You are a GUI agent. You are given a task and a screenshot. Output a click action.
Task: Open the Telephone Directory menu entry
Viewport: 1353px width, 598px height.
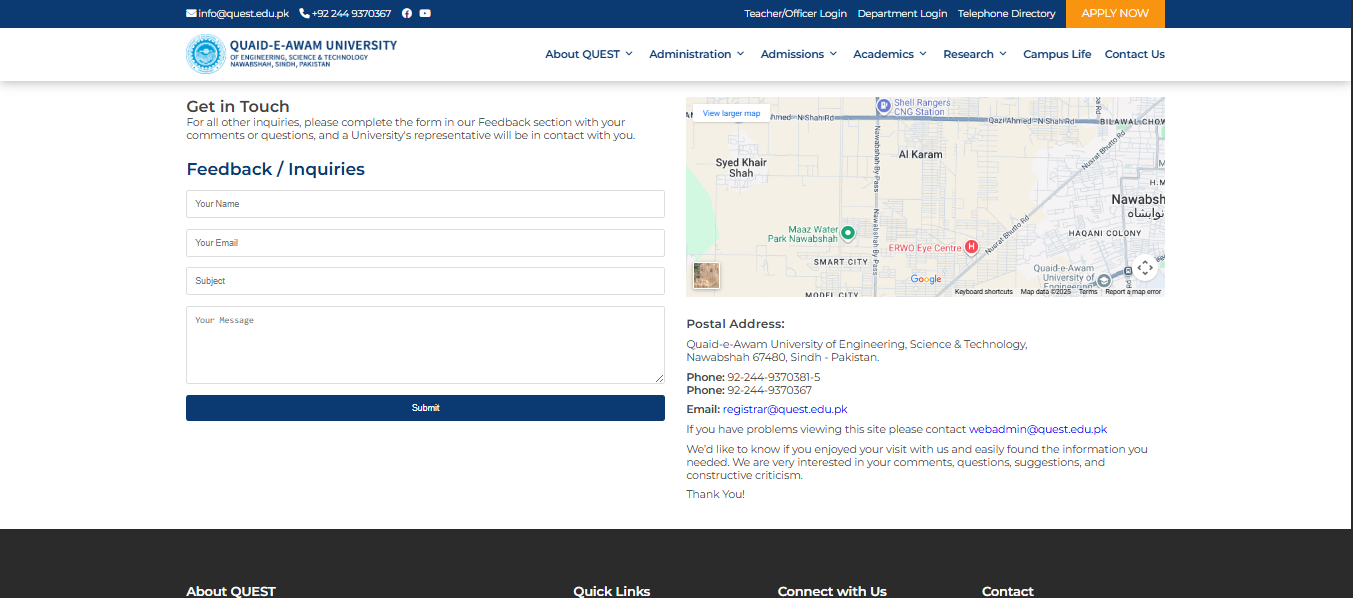coord(1007,13)
